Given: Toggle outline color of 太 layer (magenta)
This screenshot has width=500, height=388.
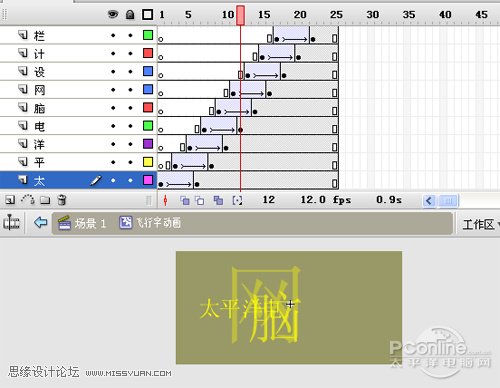Looking at the screenshot, I should (x=148, y=180).
